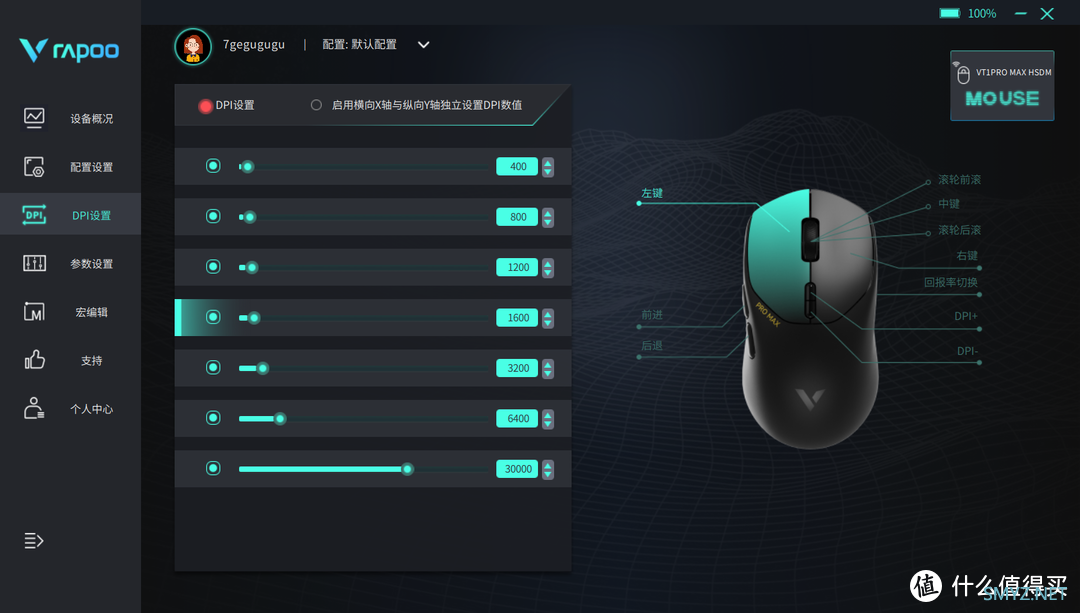
Task: Toggle the 400 DPI level radio
Action: 213,166
